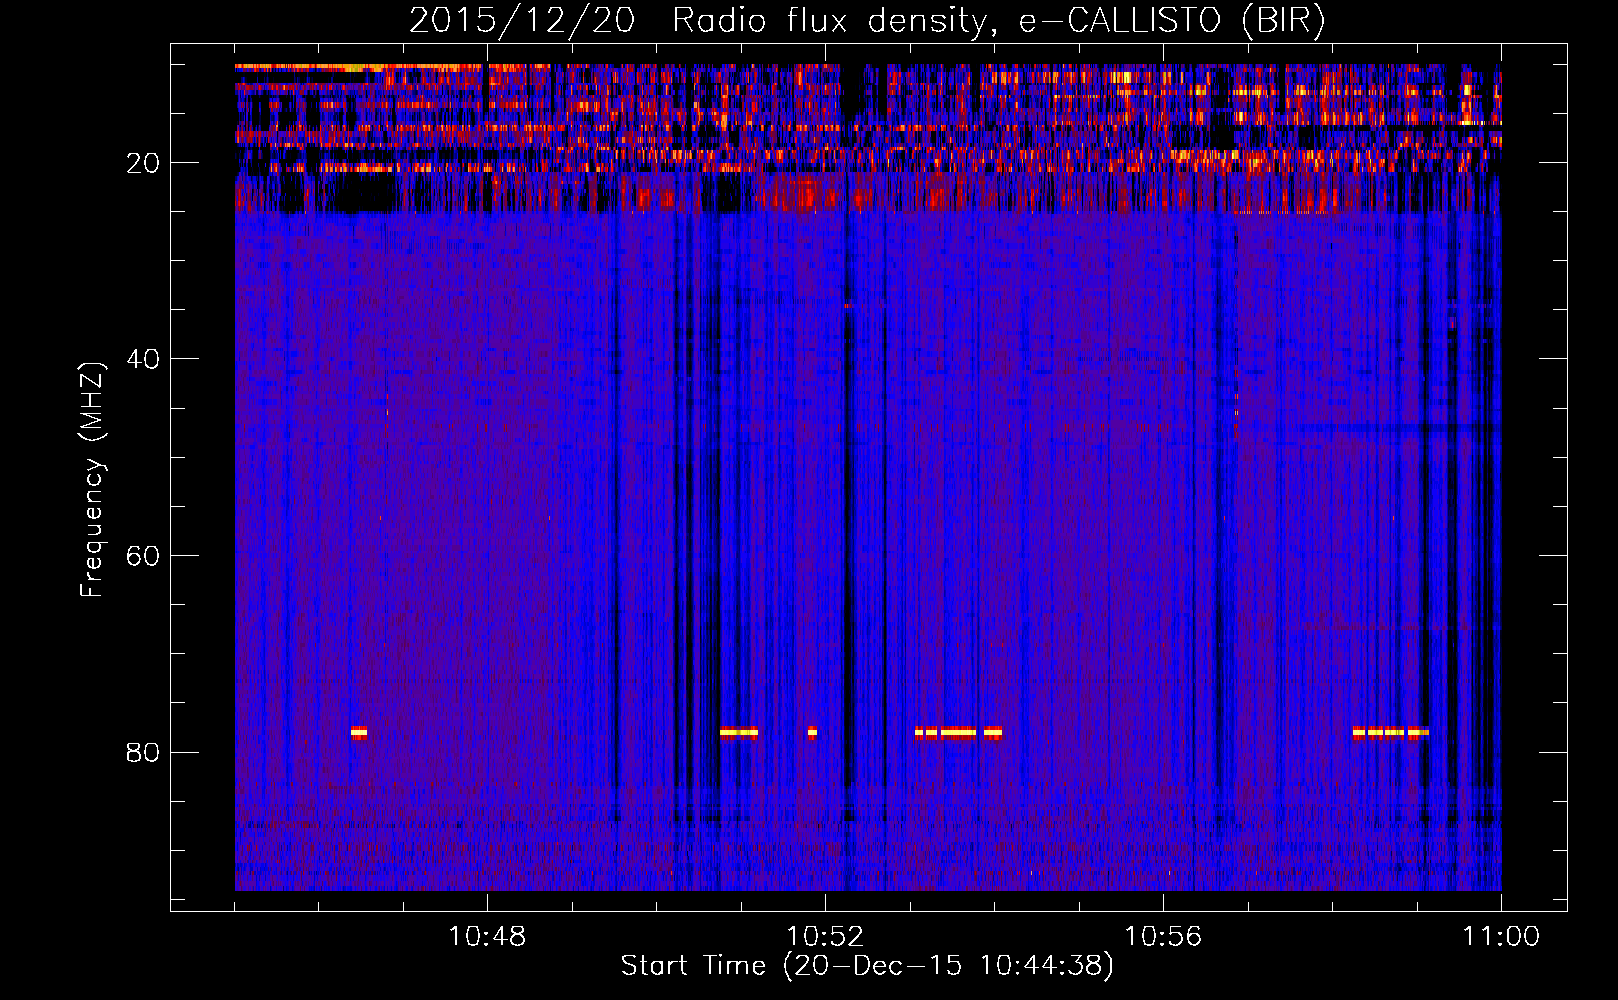Click the 10:48 time tick label
This screenshot has height=1000, width=1618.
[487, 937]
